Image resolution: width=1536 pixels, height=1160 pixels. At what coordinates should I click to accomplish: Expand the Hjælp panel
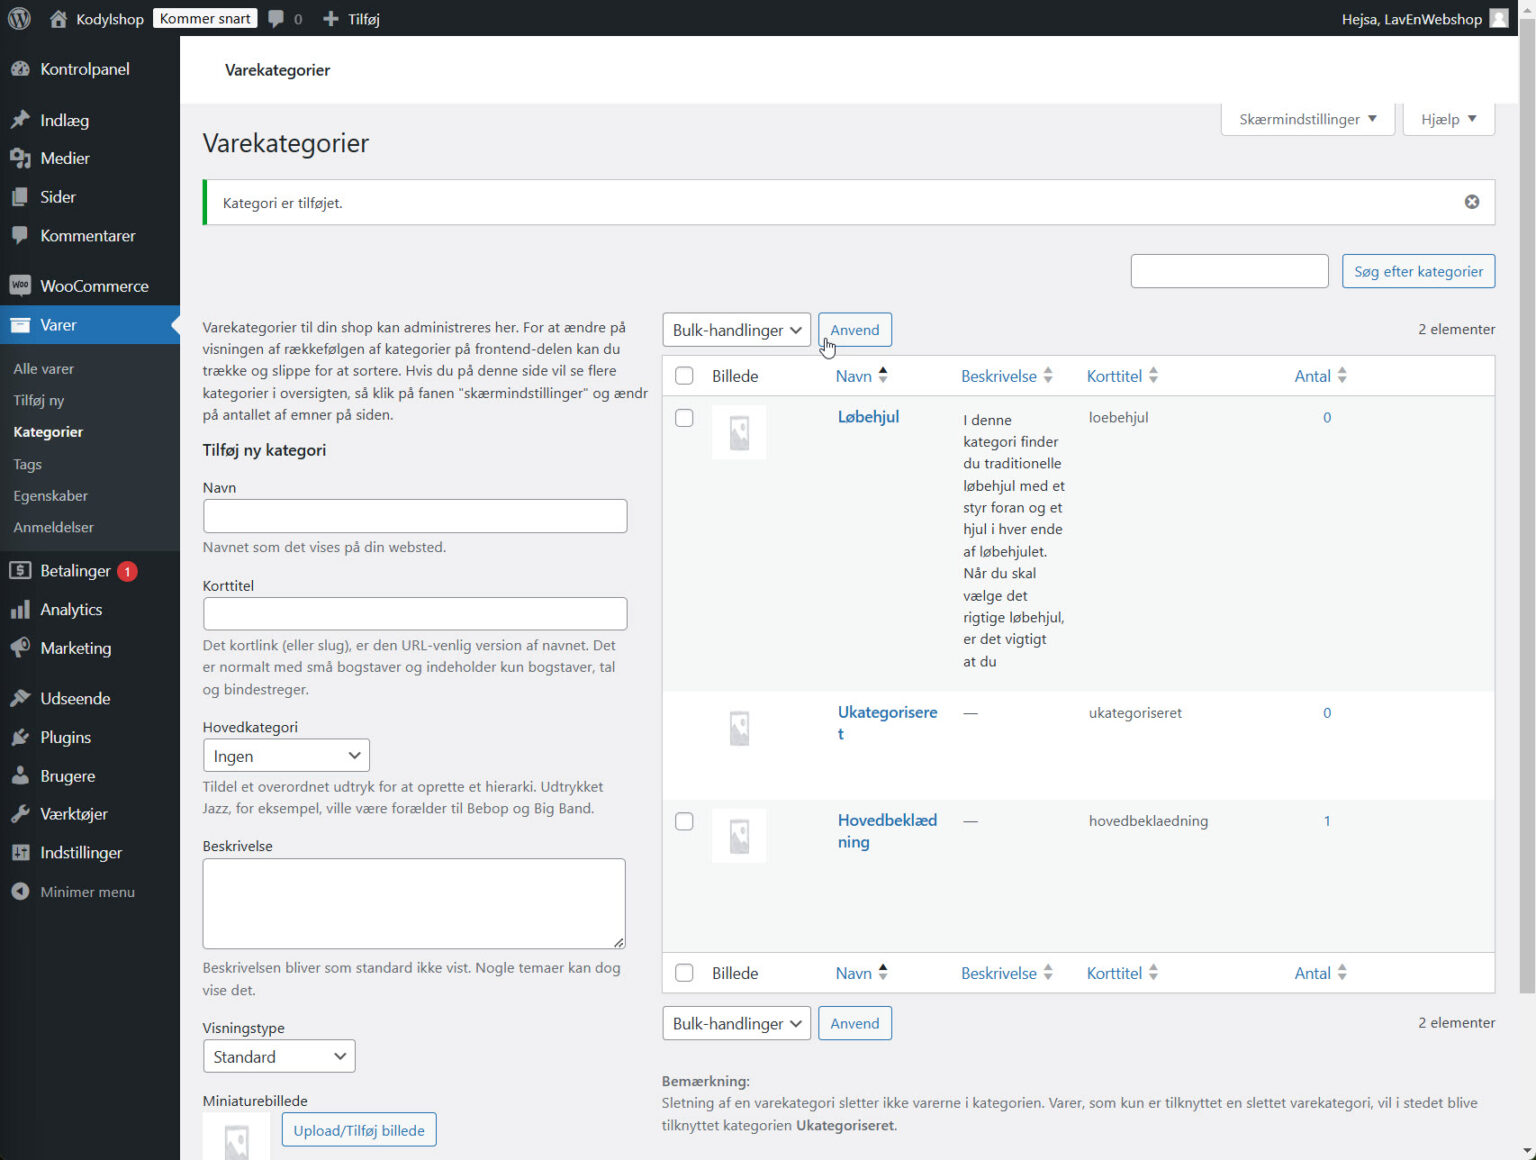click(1449, 119)
